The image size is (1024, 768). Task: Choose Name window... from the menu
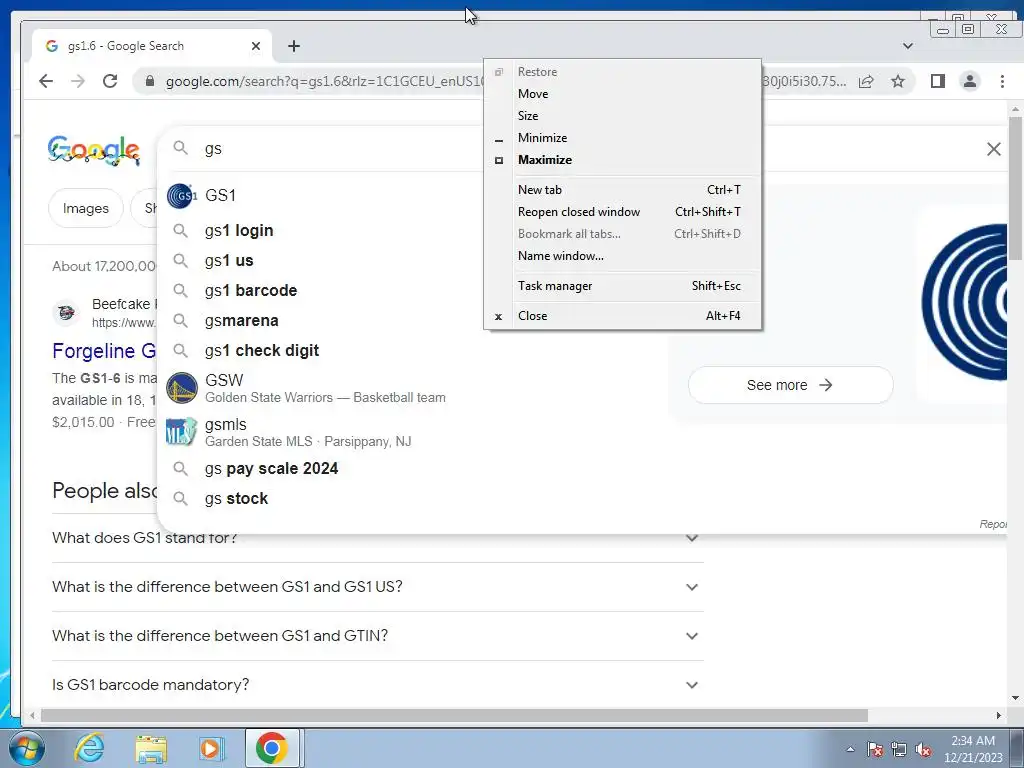click(x=622, y=256)
